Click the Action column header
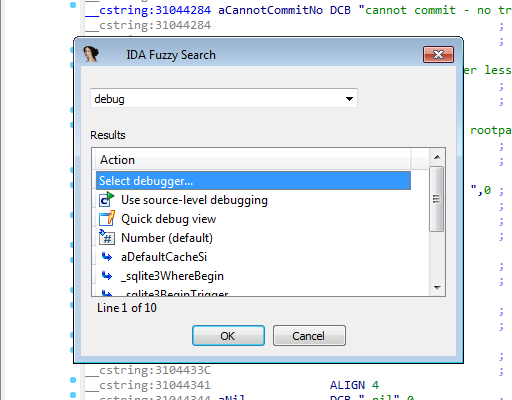Image resolution: width=512 pixels, height=400 pixels. [x=253, y=160]
